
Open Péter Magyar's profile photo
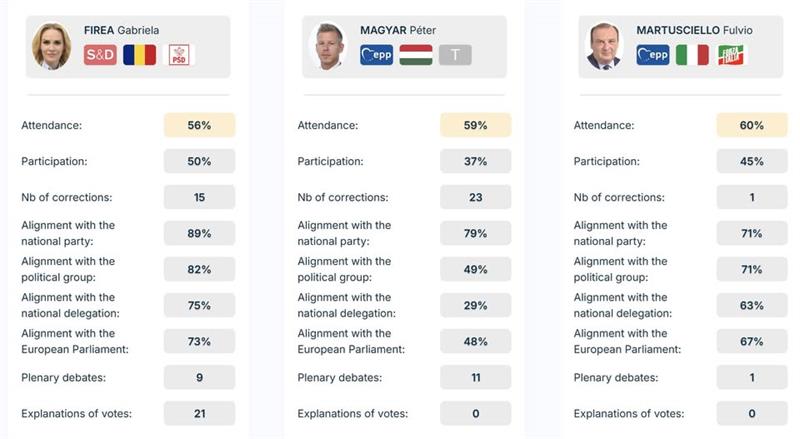pyautogui.click(x=327, y=46)
